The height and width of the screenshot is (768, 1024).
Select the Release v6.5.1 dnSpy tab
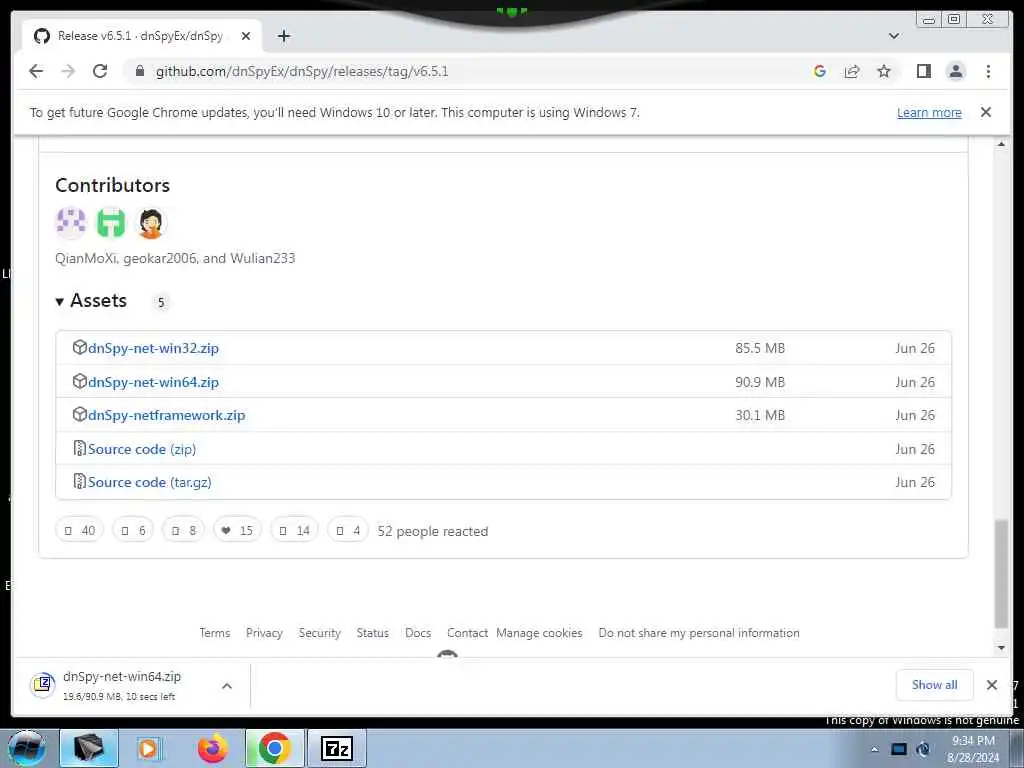click(x=141, y=36)
